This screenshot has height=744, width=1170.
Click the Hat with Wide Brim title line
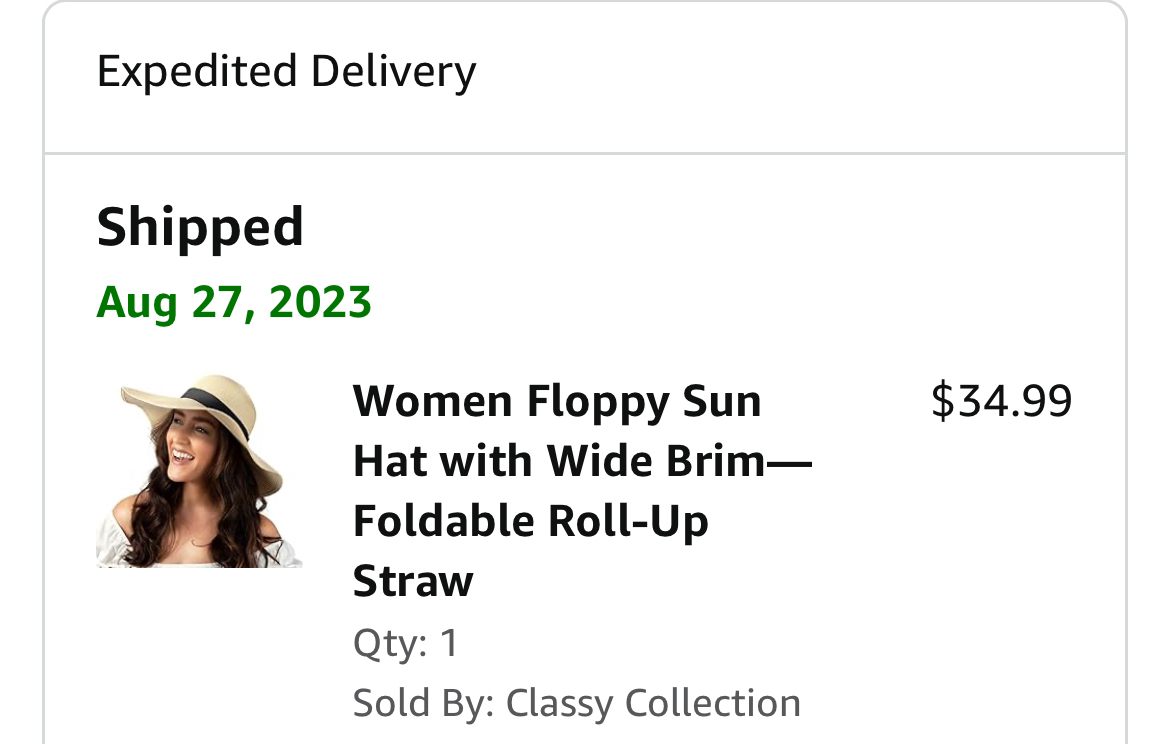(x=582, y=460)
